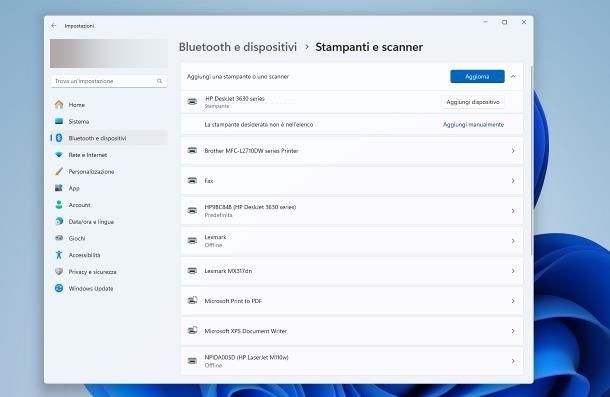
Task: Click the Brother MFC-L2710DW printer icon
Action: 192,151
